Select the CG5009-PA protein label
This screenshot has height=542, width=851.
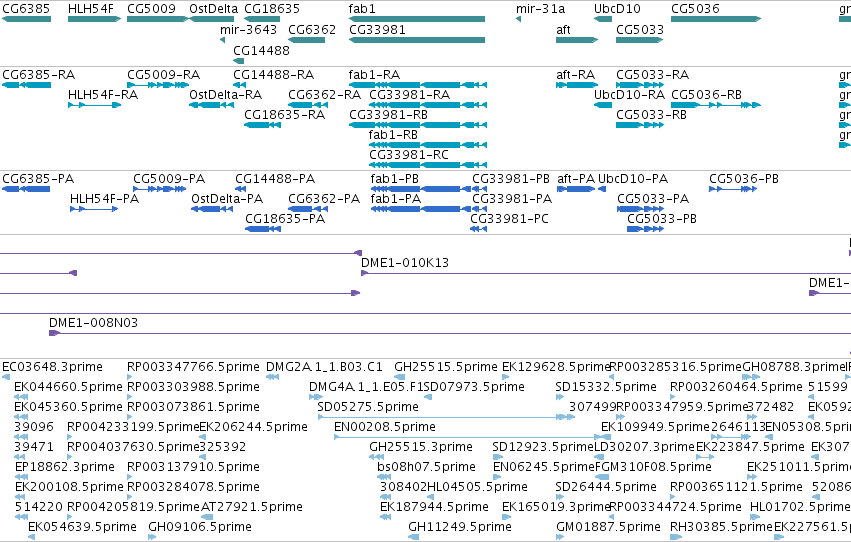click(x=169, y=178)
